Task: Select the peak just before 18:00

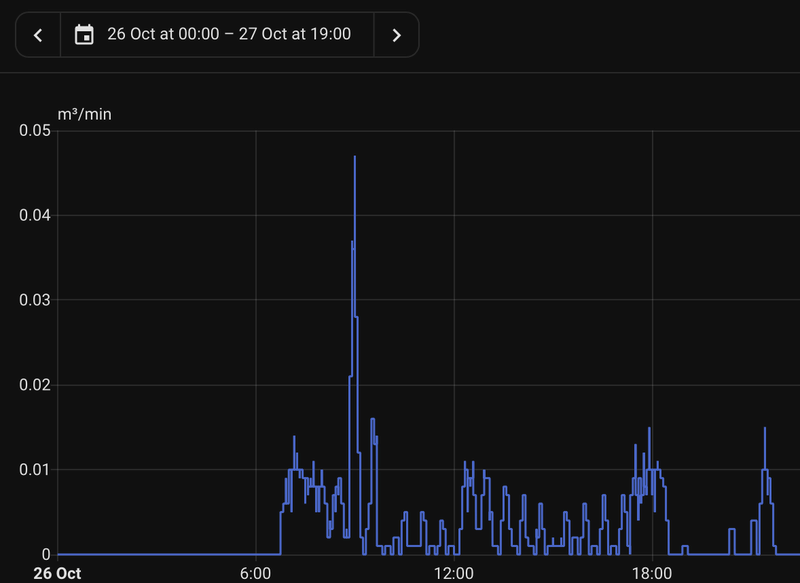Action: point(649,428)
